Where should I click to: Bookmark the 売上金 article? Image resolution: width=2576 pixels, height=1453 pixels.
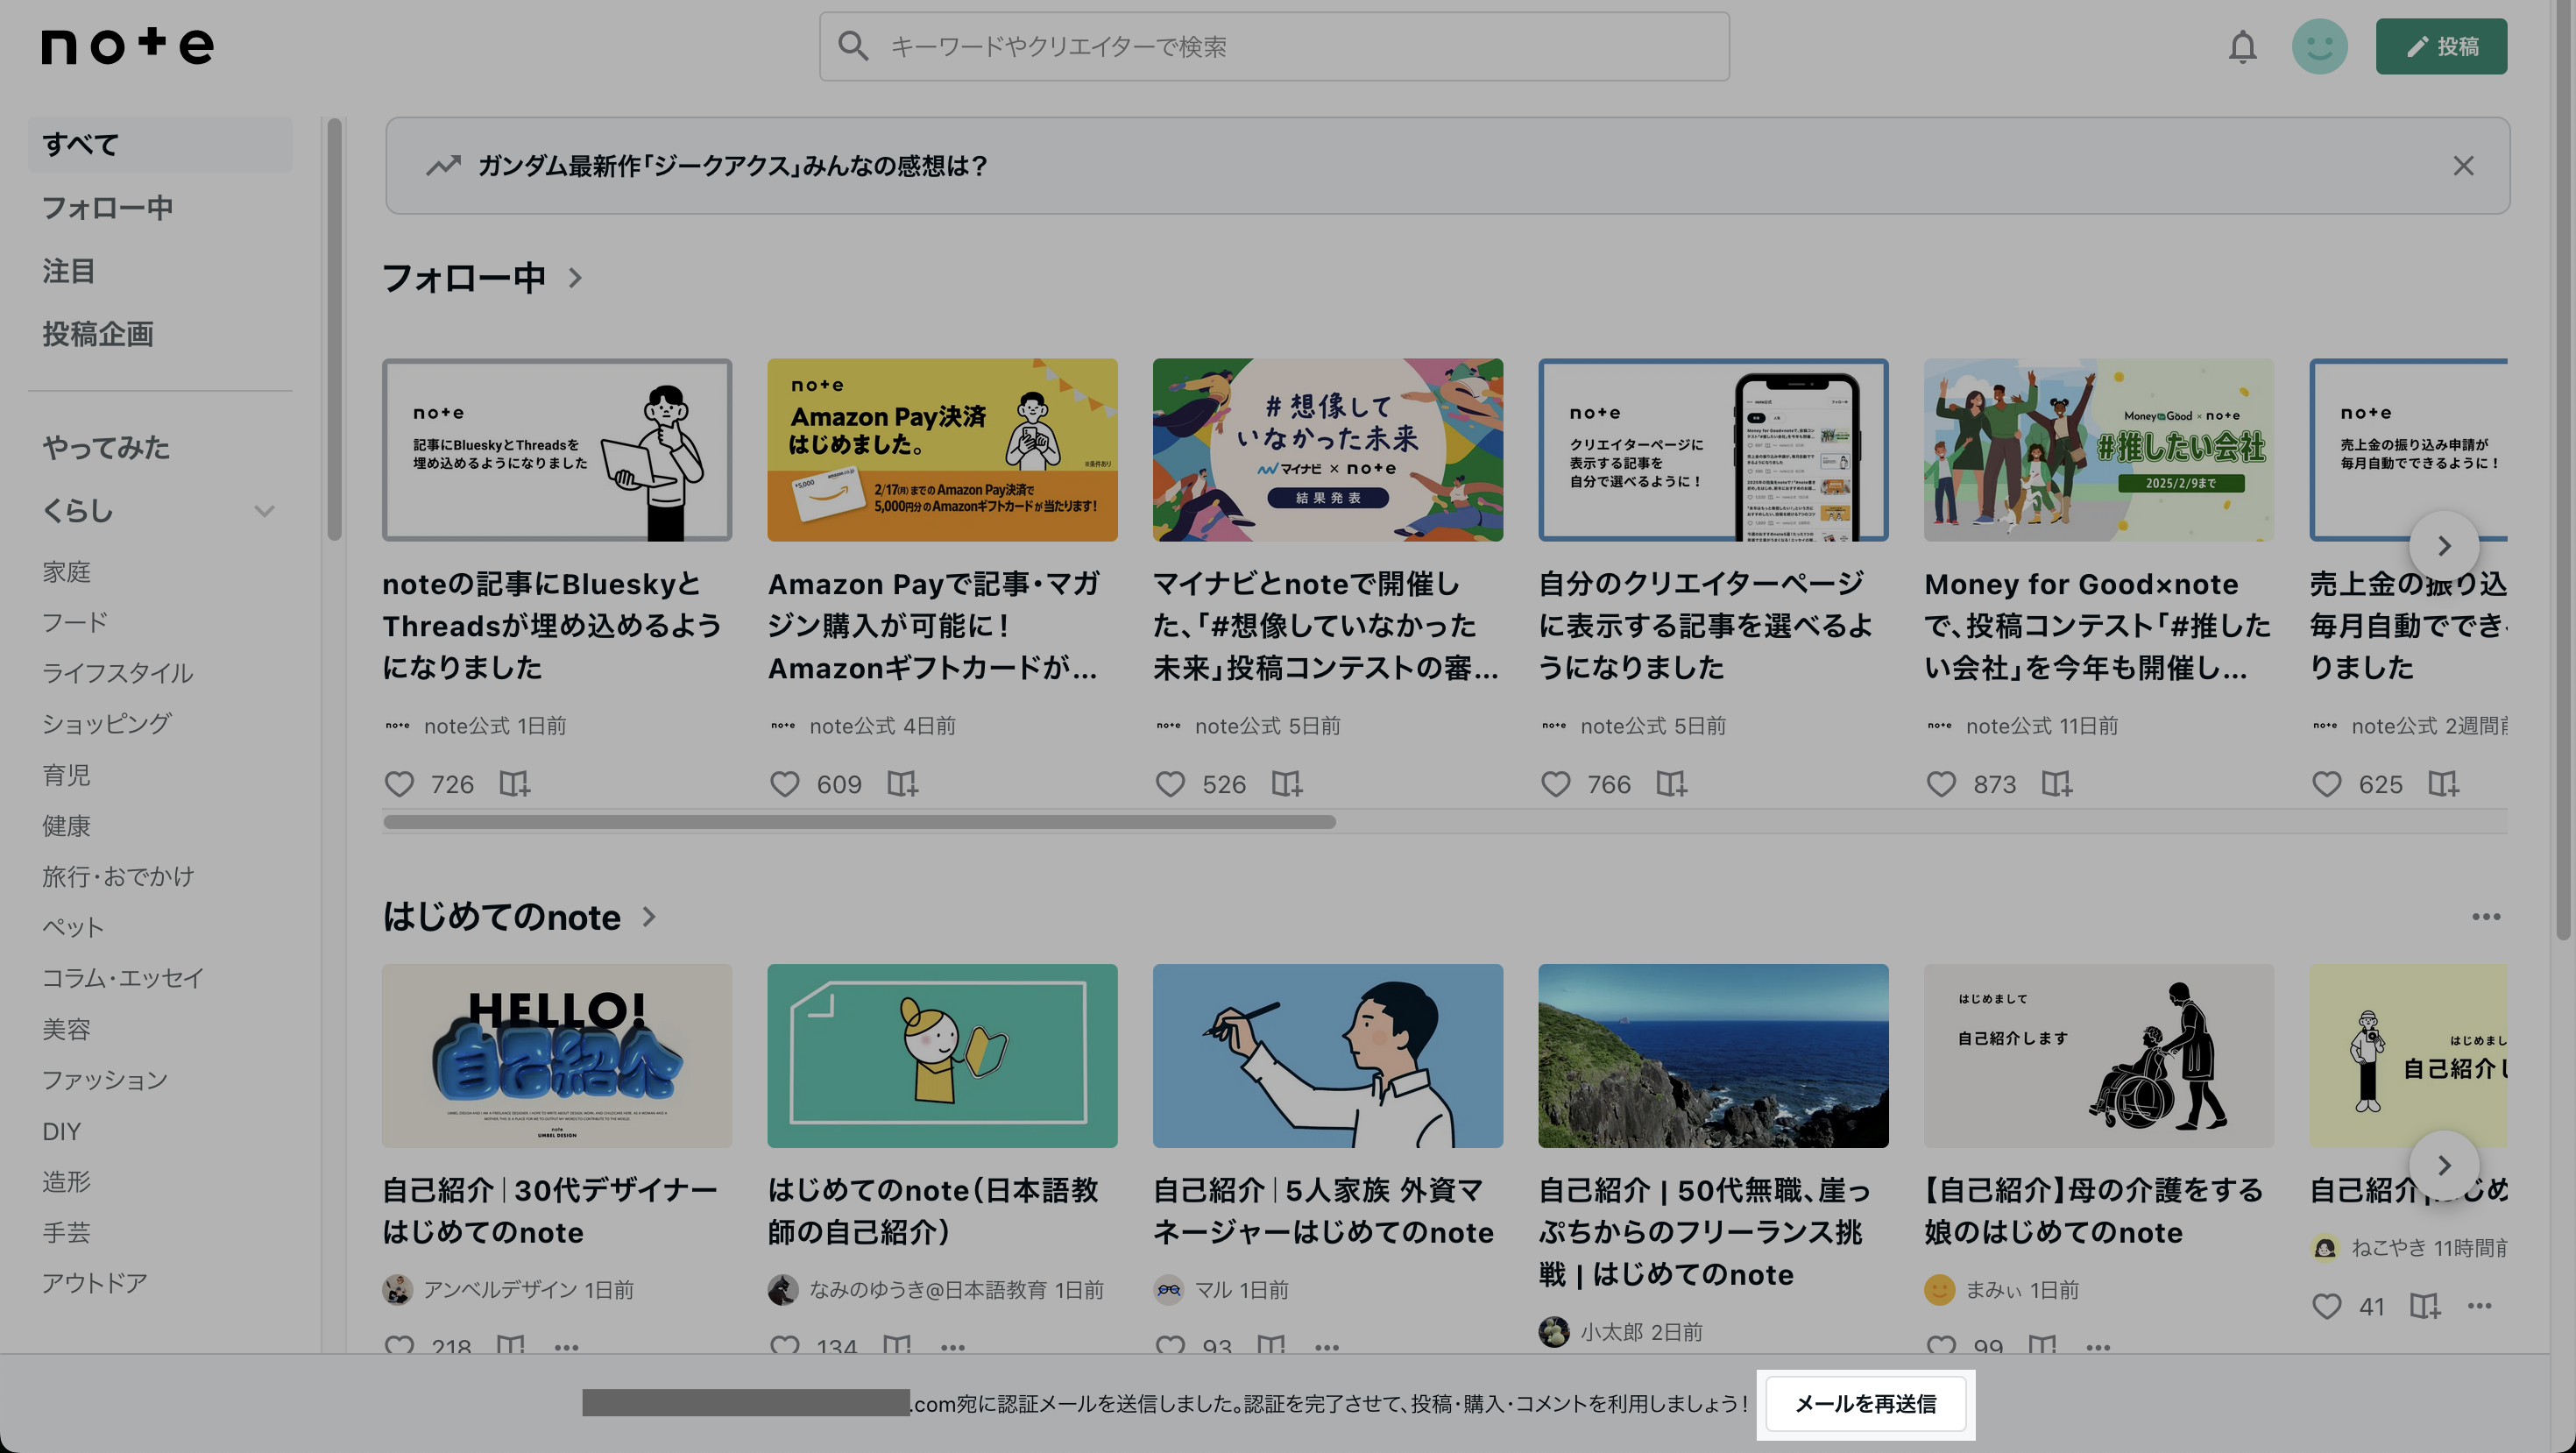[x=2443, y=784]
